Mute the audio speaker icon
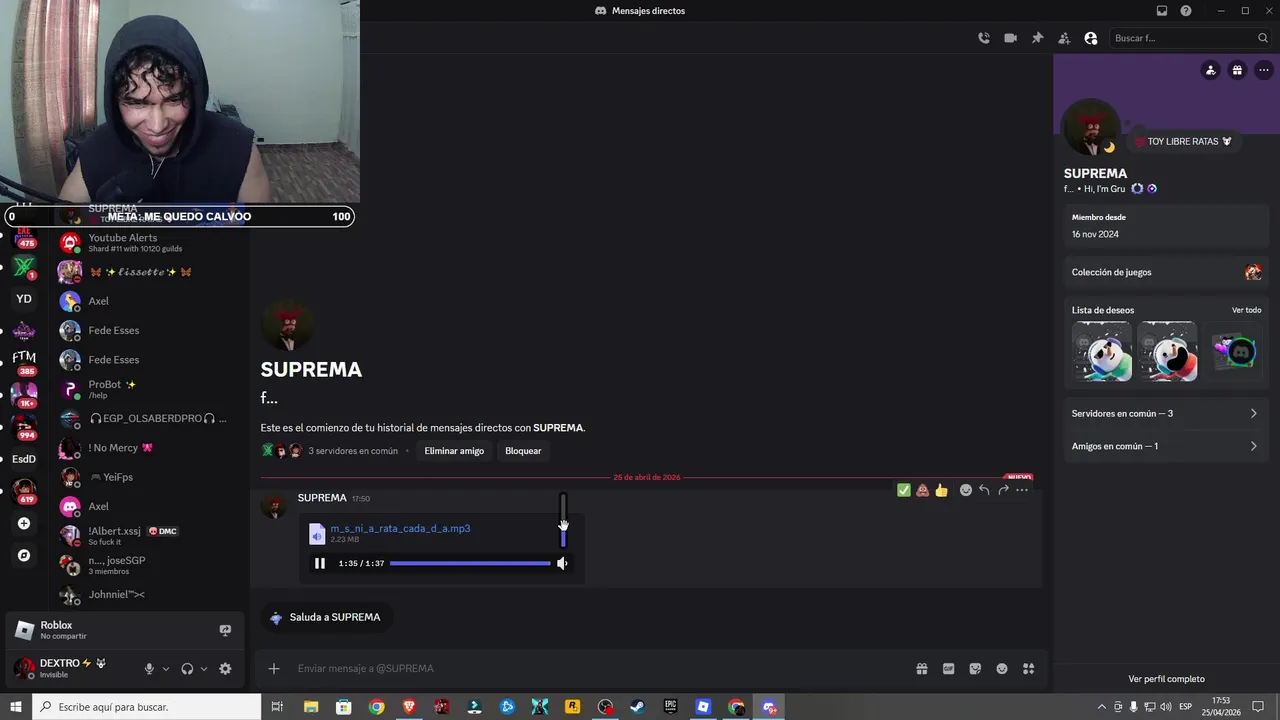The height and width of the screenshot is (720, 1280). tap(562, 563)
